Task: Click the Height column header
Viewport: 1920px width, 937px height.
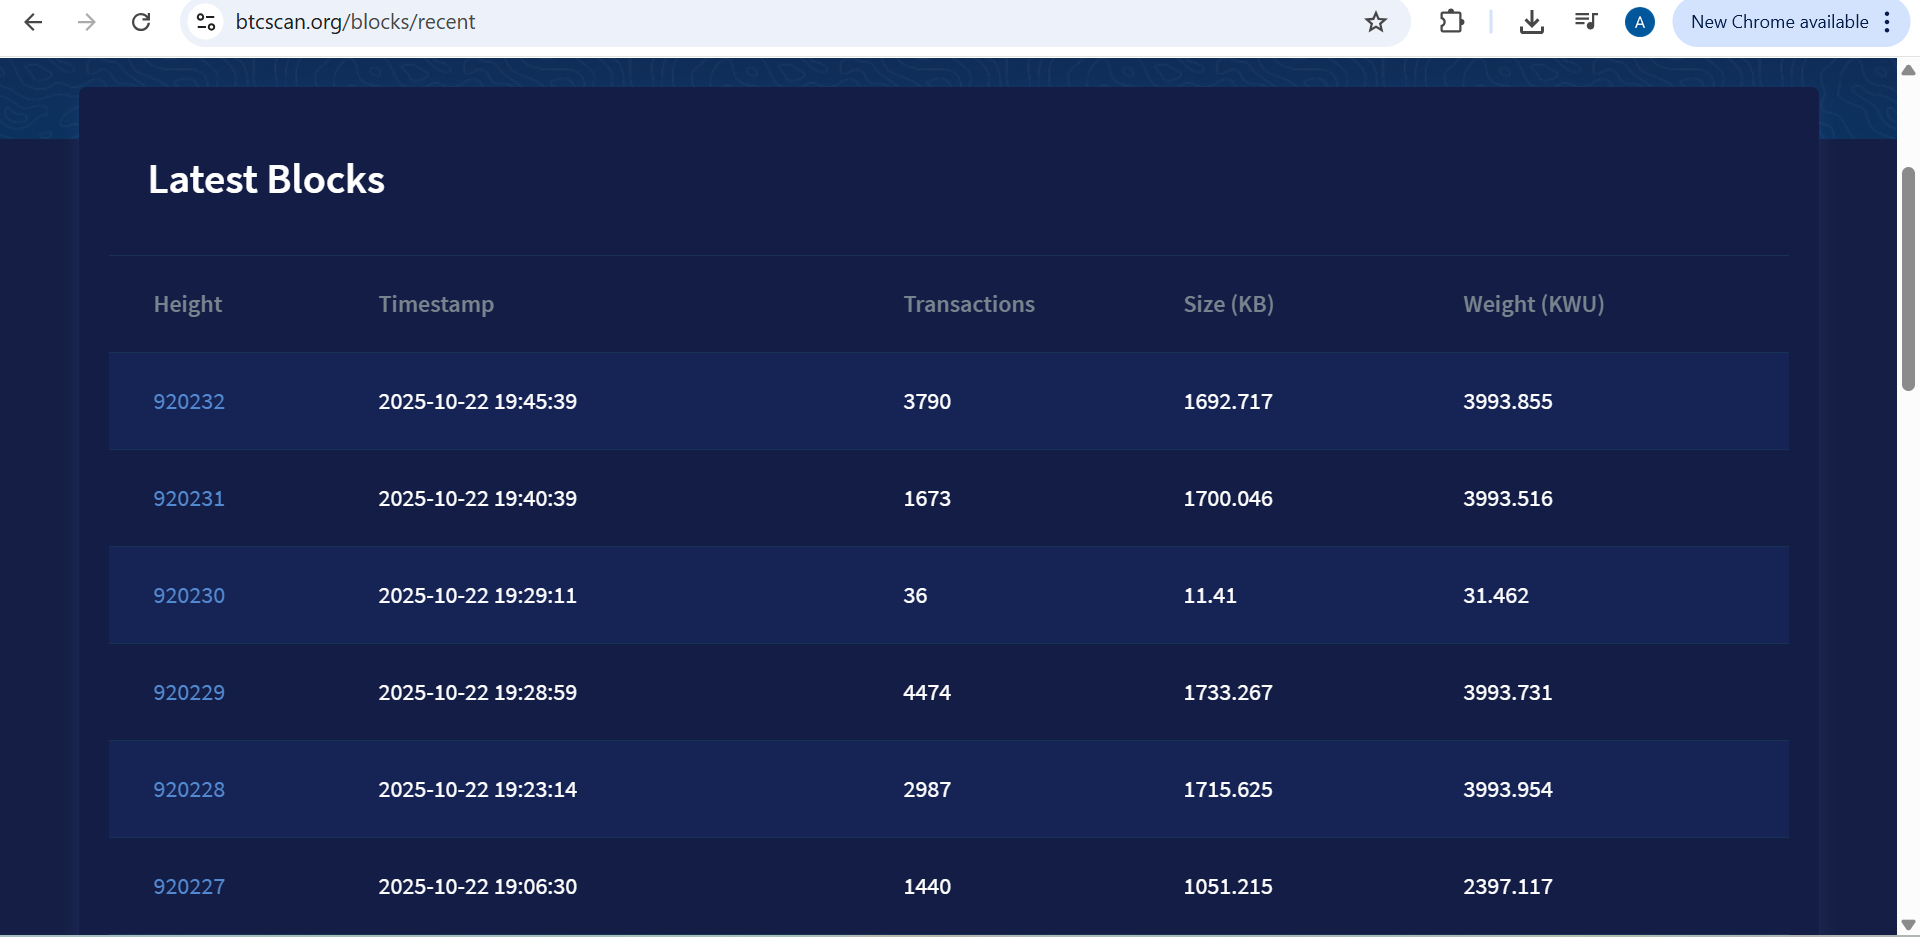Action: tap(188, 305)
